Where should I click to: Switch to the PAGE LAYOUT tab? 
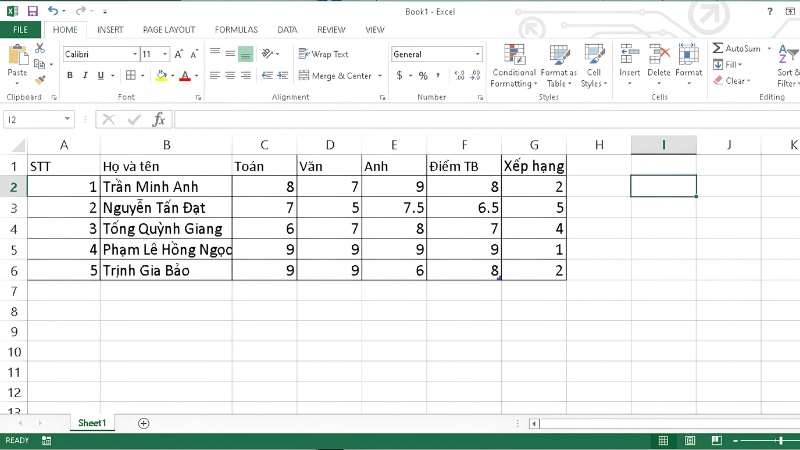coord(169,30)
